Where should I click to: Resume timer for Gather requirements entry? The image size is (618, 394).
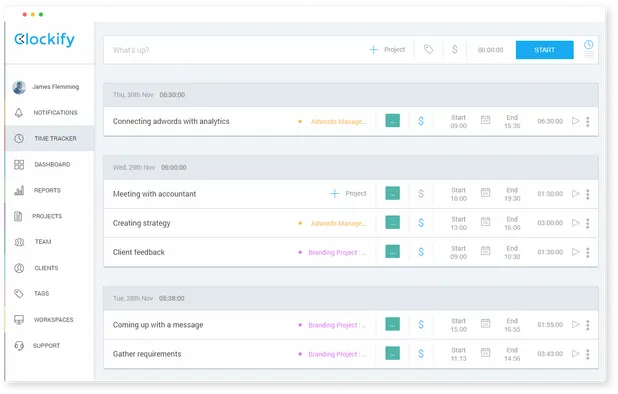[x=575, y=353]
